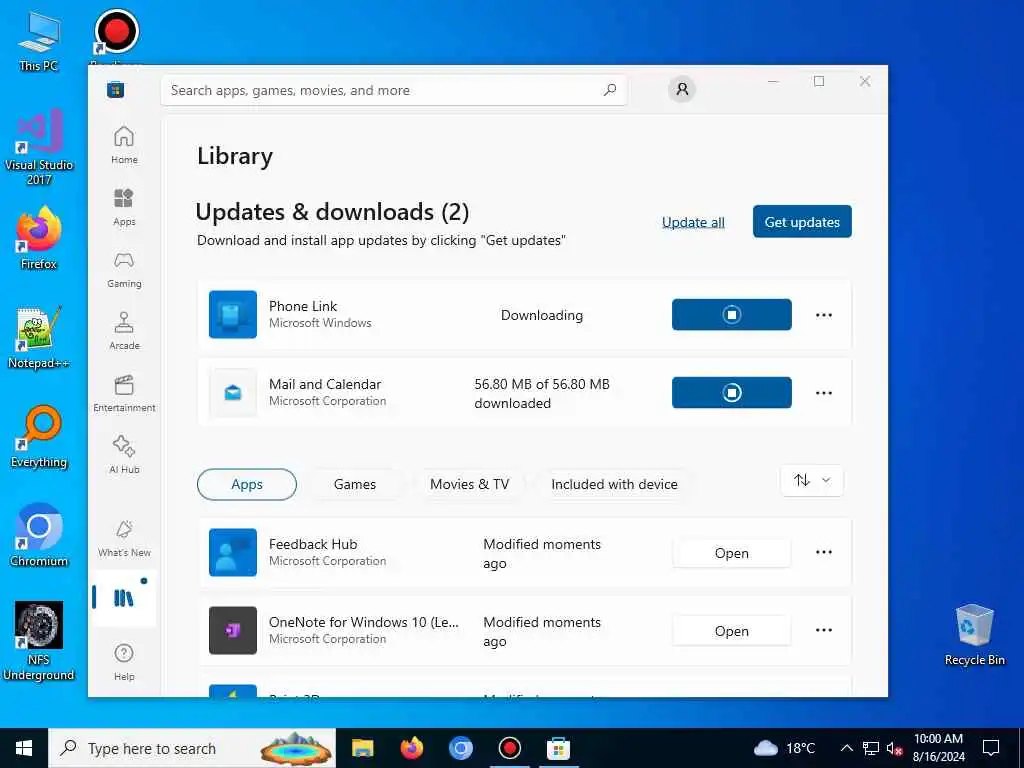Click the Feedback Hub app name
1024x768 pixels.
[313, 544]
